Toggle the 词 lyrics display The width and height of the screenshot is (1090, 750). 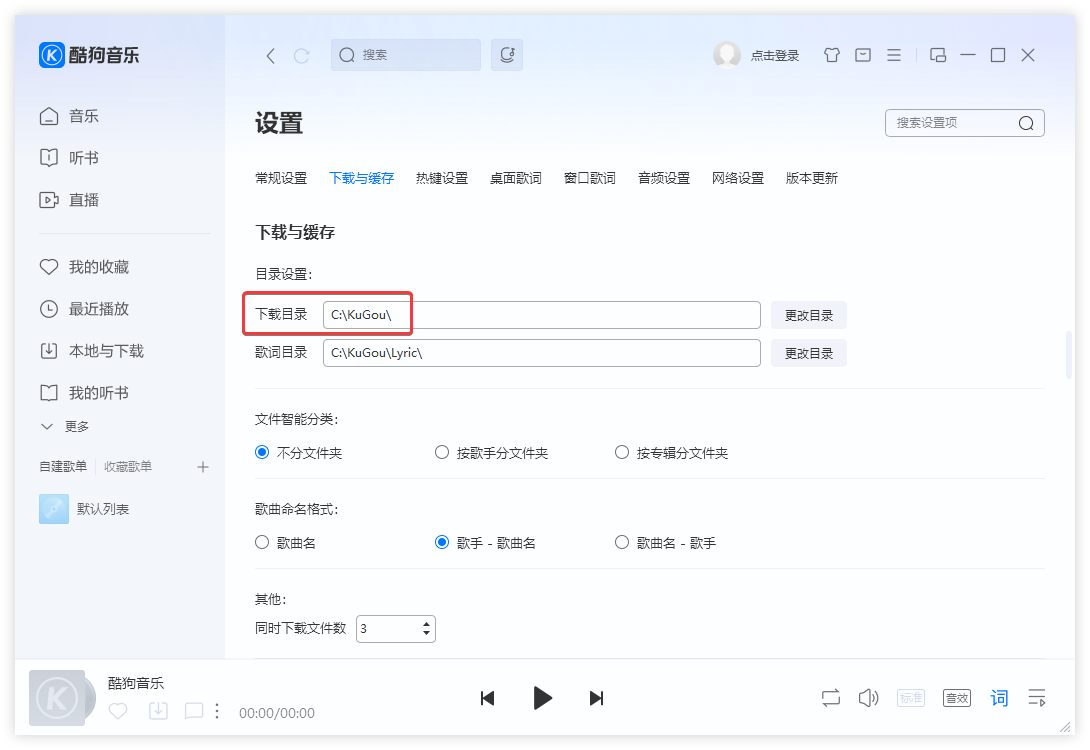click(999, 697)
